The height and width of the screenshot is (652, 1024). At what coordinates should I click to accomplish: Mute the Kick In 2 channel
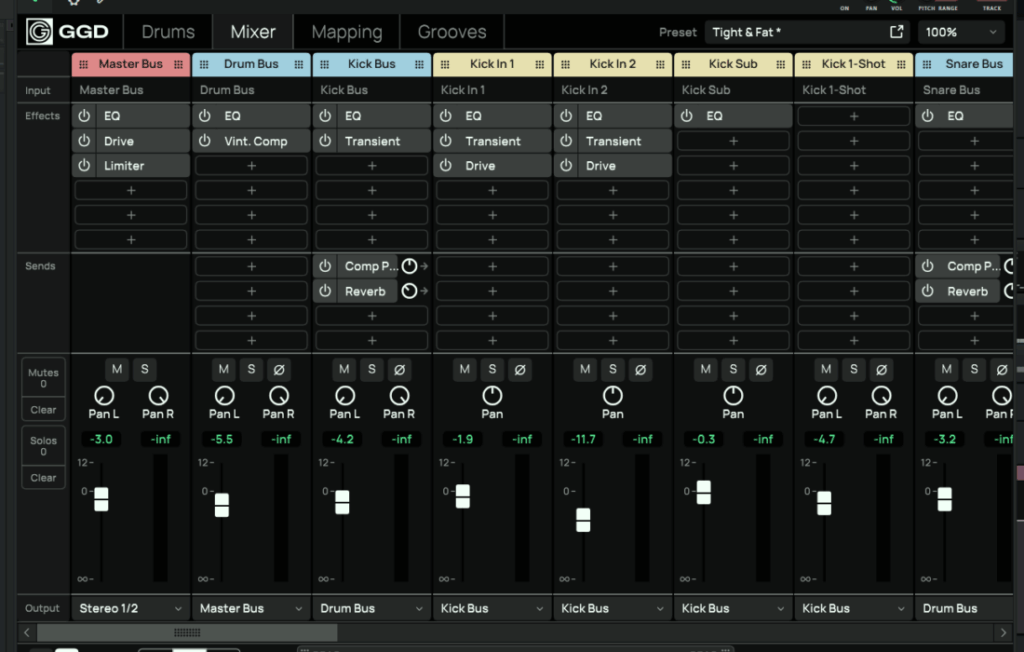point(585,370)
